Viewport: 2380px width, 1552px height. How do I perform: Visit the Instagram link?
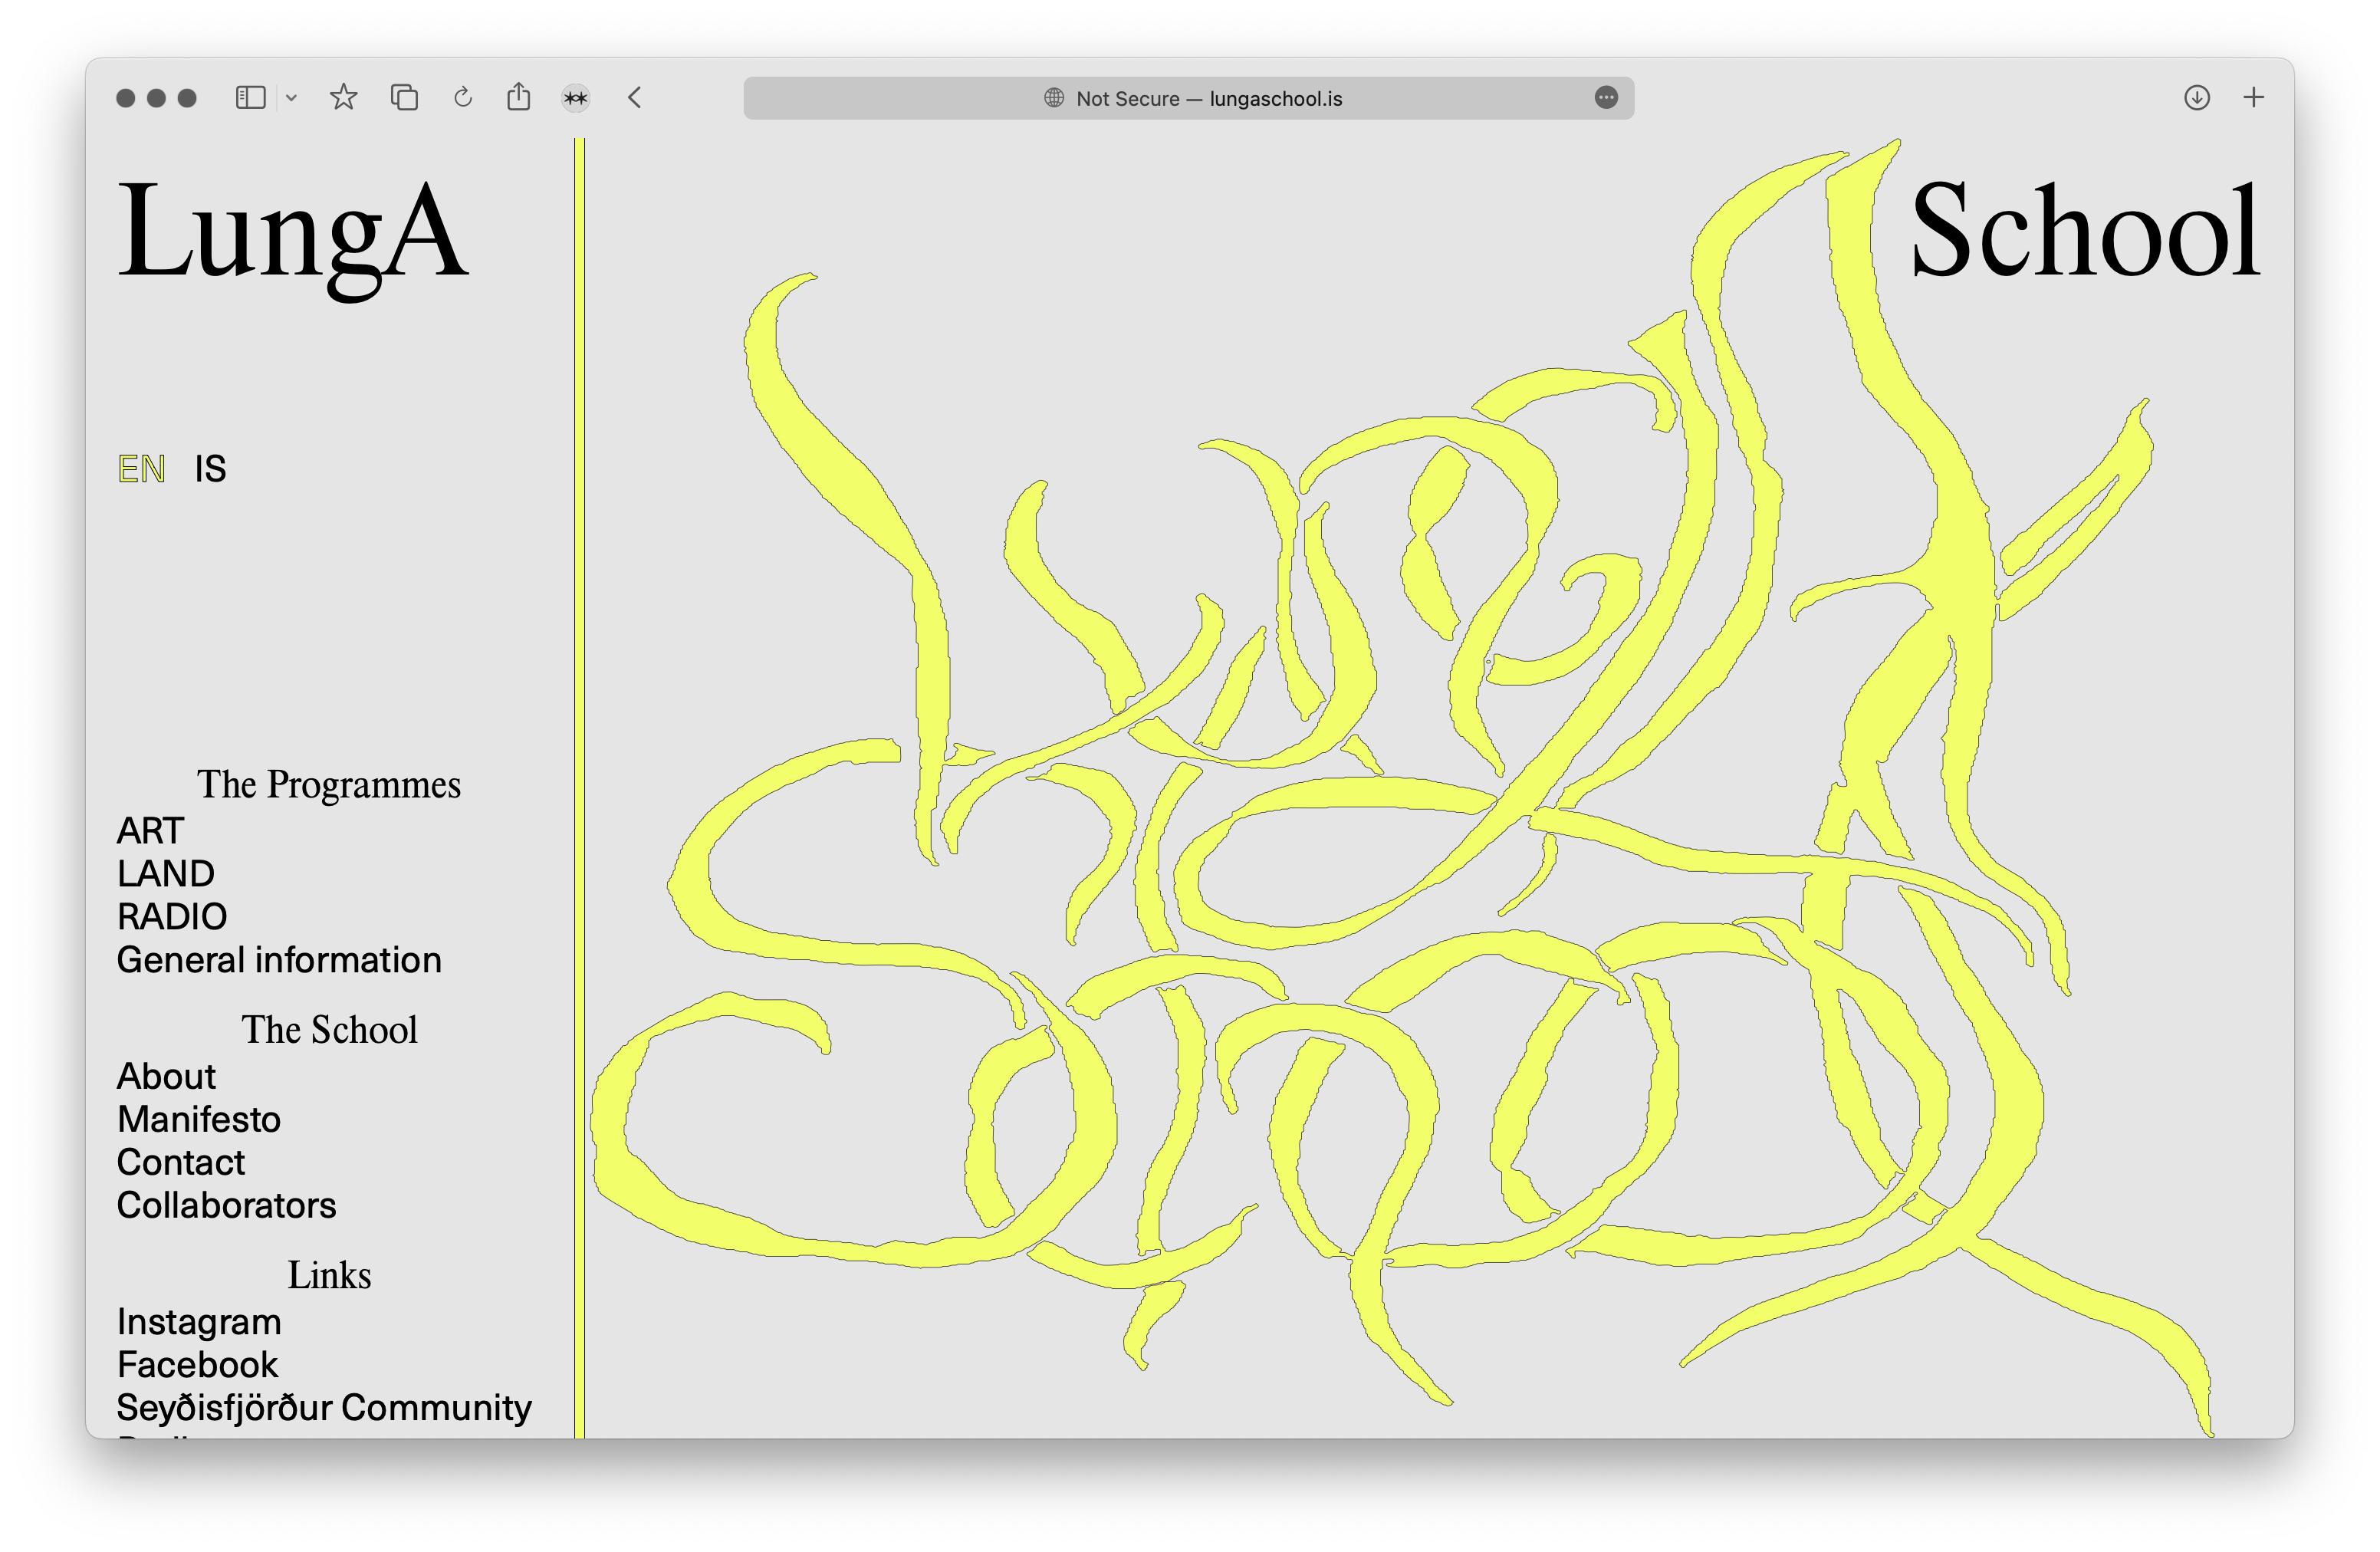pos(199,1322)
